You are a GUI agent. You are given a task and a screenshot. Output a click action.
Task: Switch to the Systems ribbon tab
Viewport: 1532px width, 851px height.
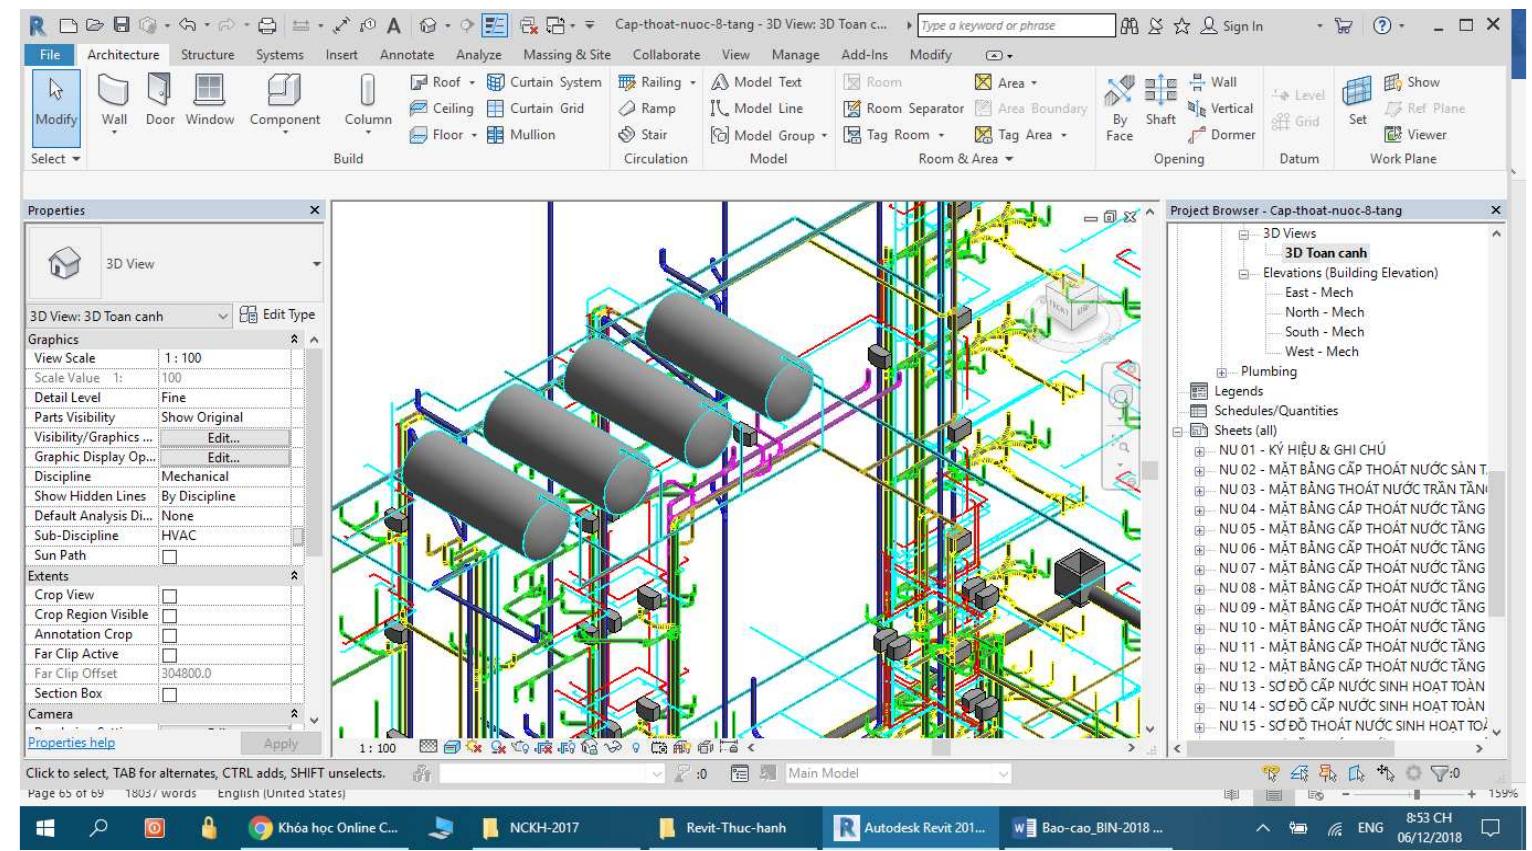tap(279, 55)
